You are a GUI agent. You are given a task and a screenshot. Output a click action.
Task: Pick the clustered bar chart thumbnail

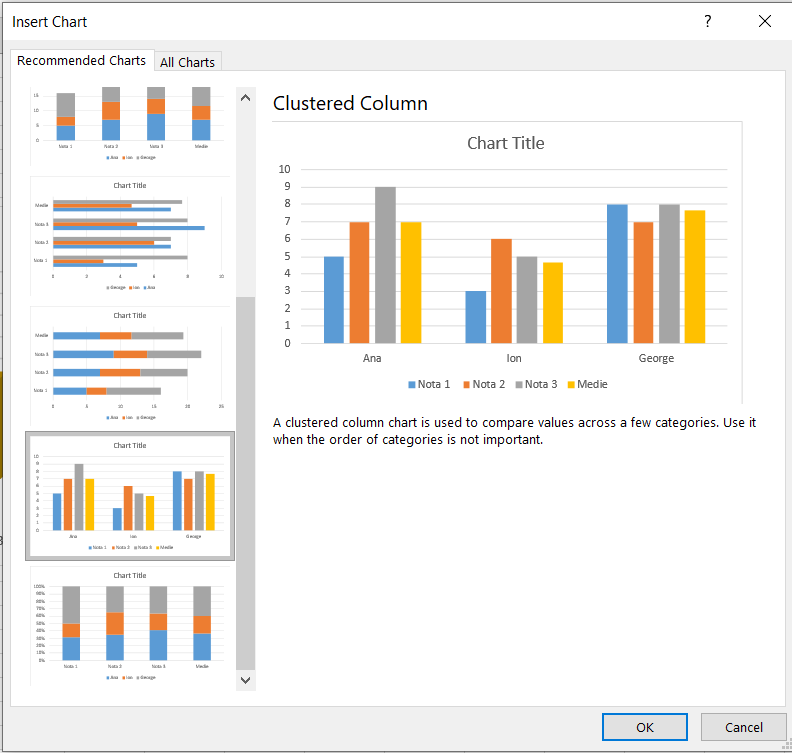click(130, 235)
